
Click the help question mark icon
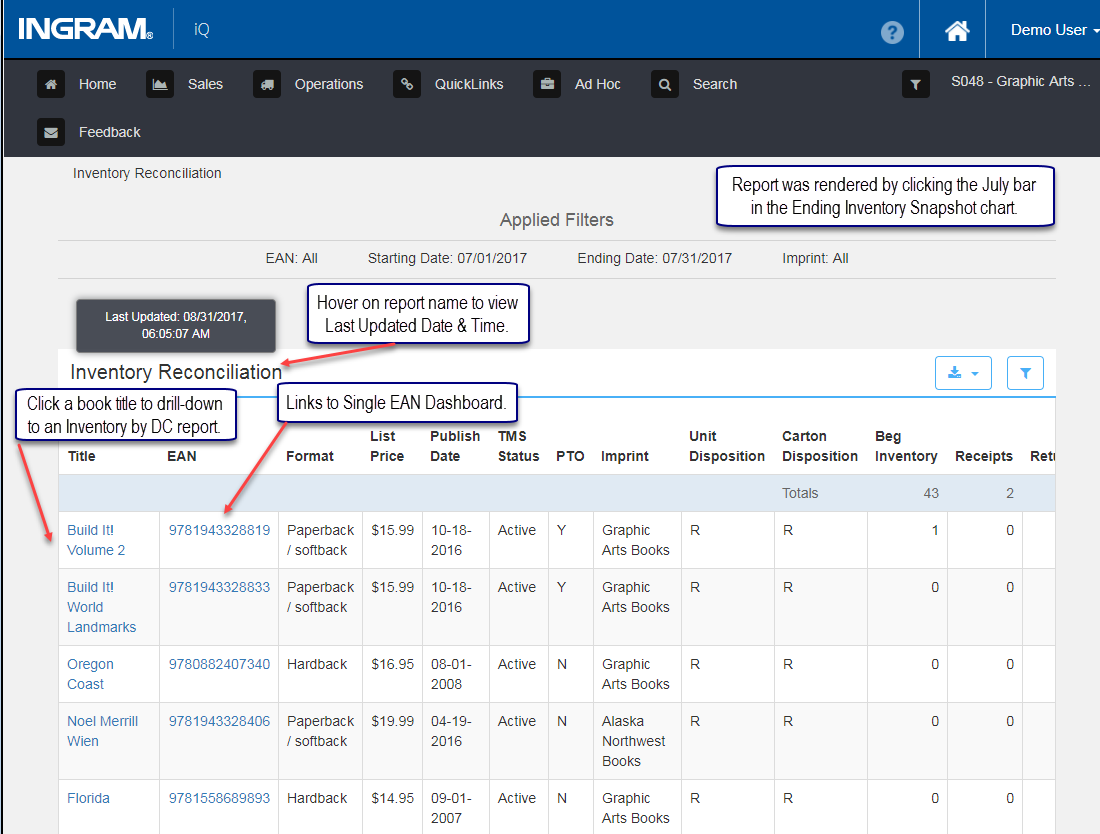pyautogui.click(x=892, y=32)
